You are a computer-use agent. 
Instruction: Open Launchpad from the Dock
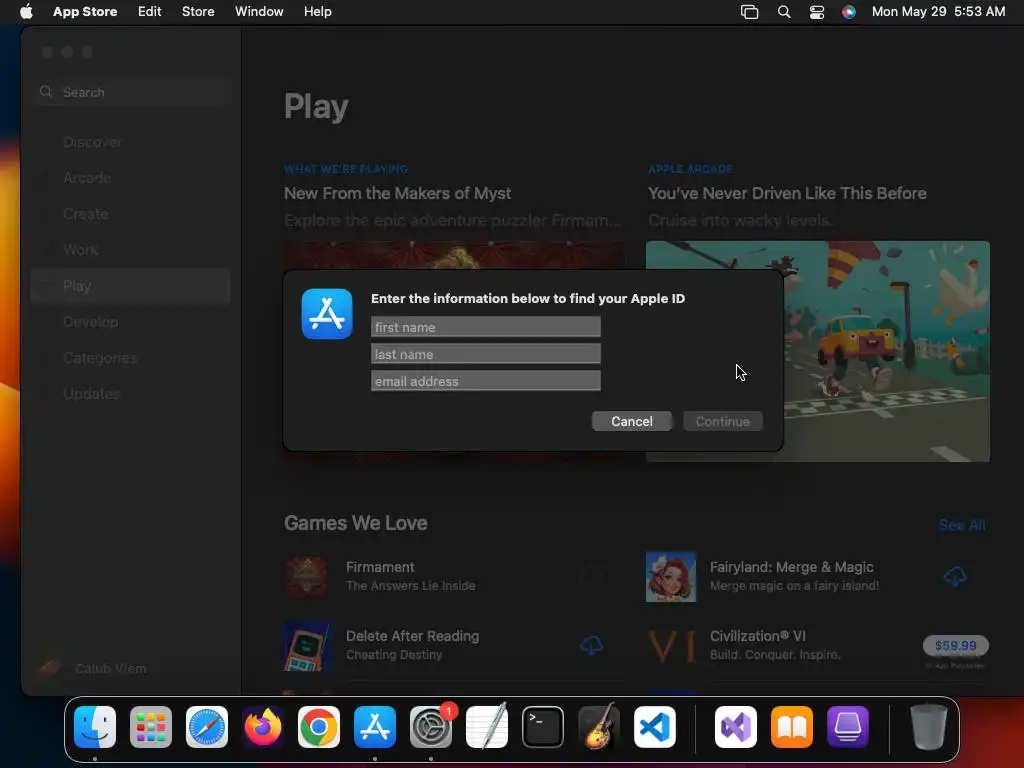tap(151, 727)
